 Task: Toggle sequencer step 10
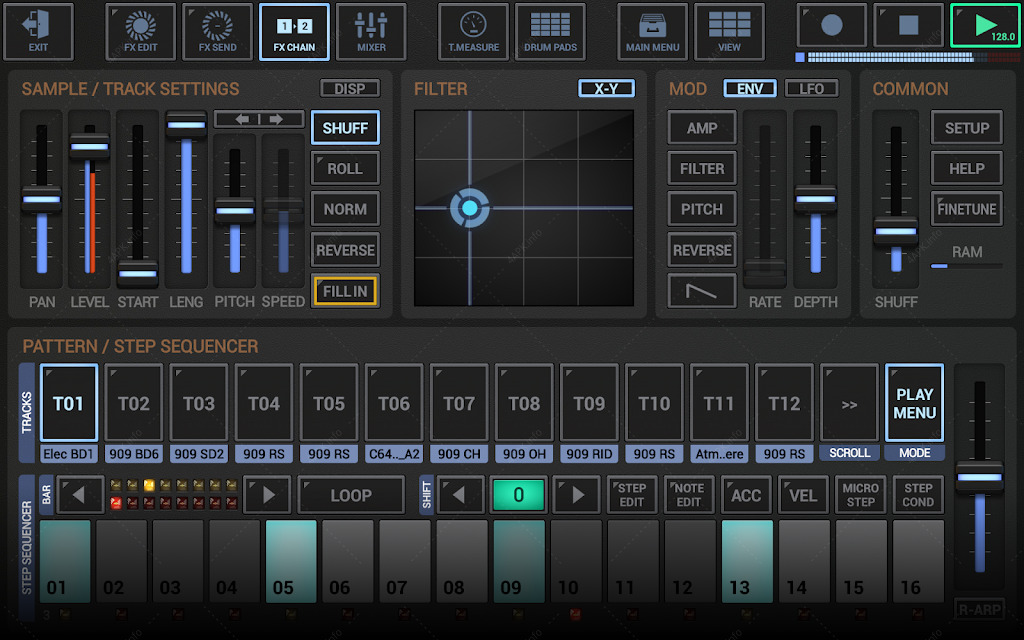coord(575,561)
